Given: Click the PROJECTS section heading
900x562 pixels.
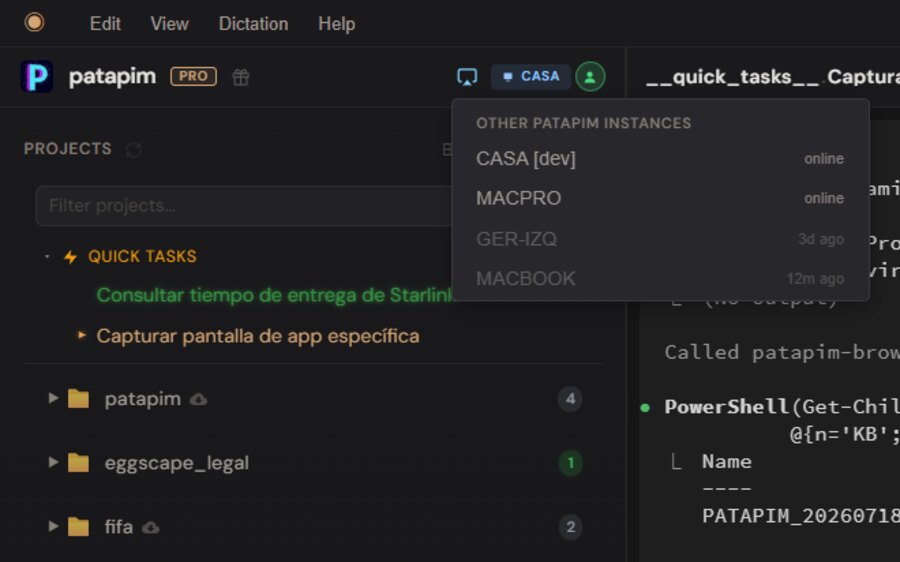Looking at the screenshot, I should [x=68, y=149].
